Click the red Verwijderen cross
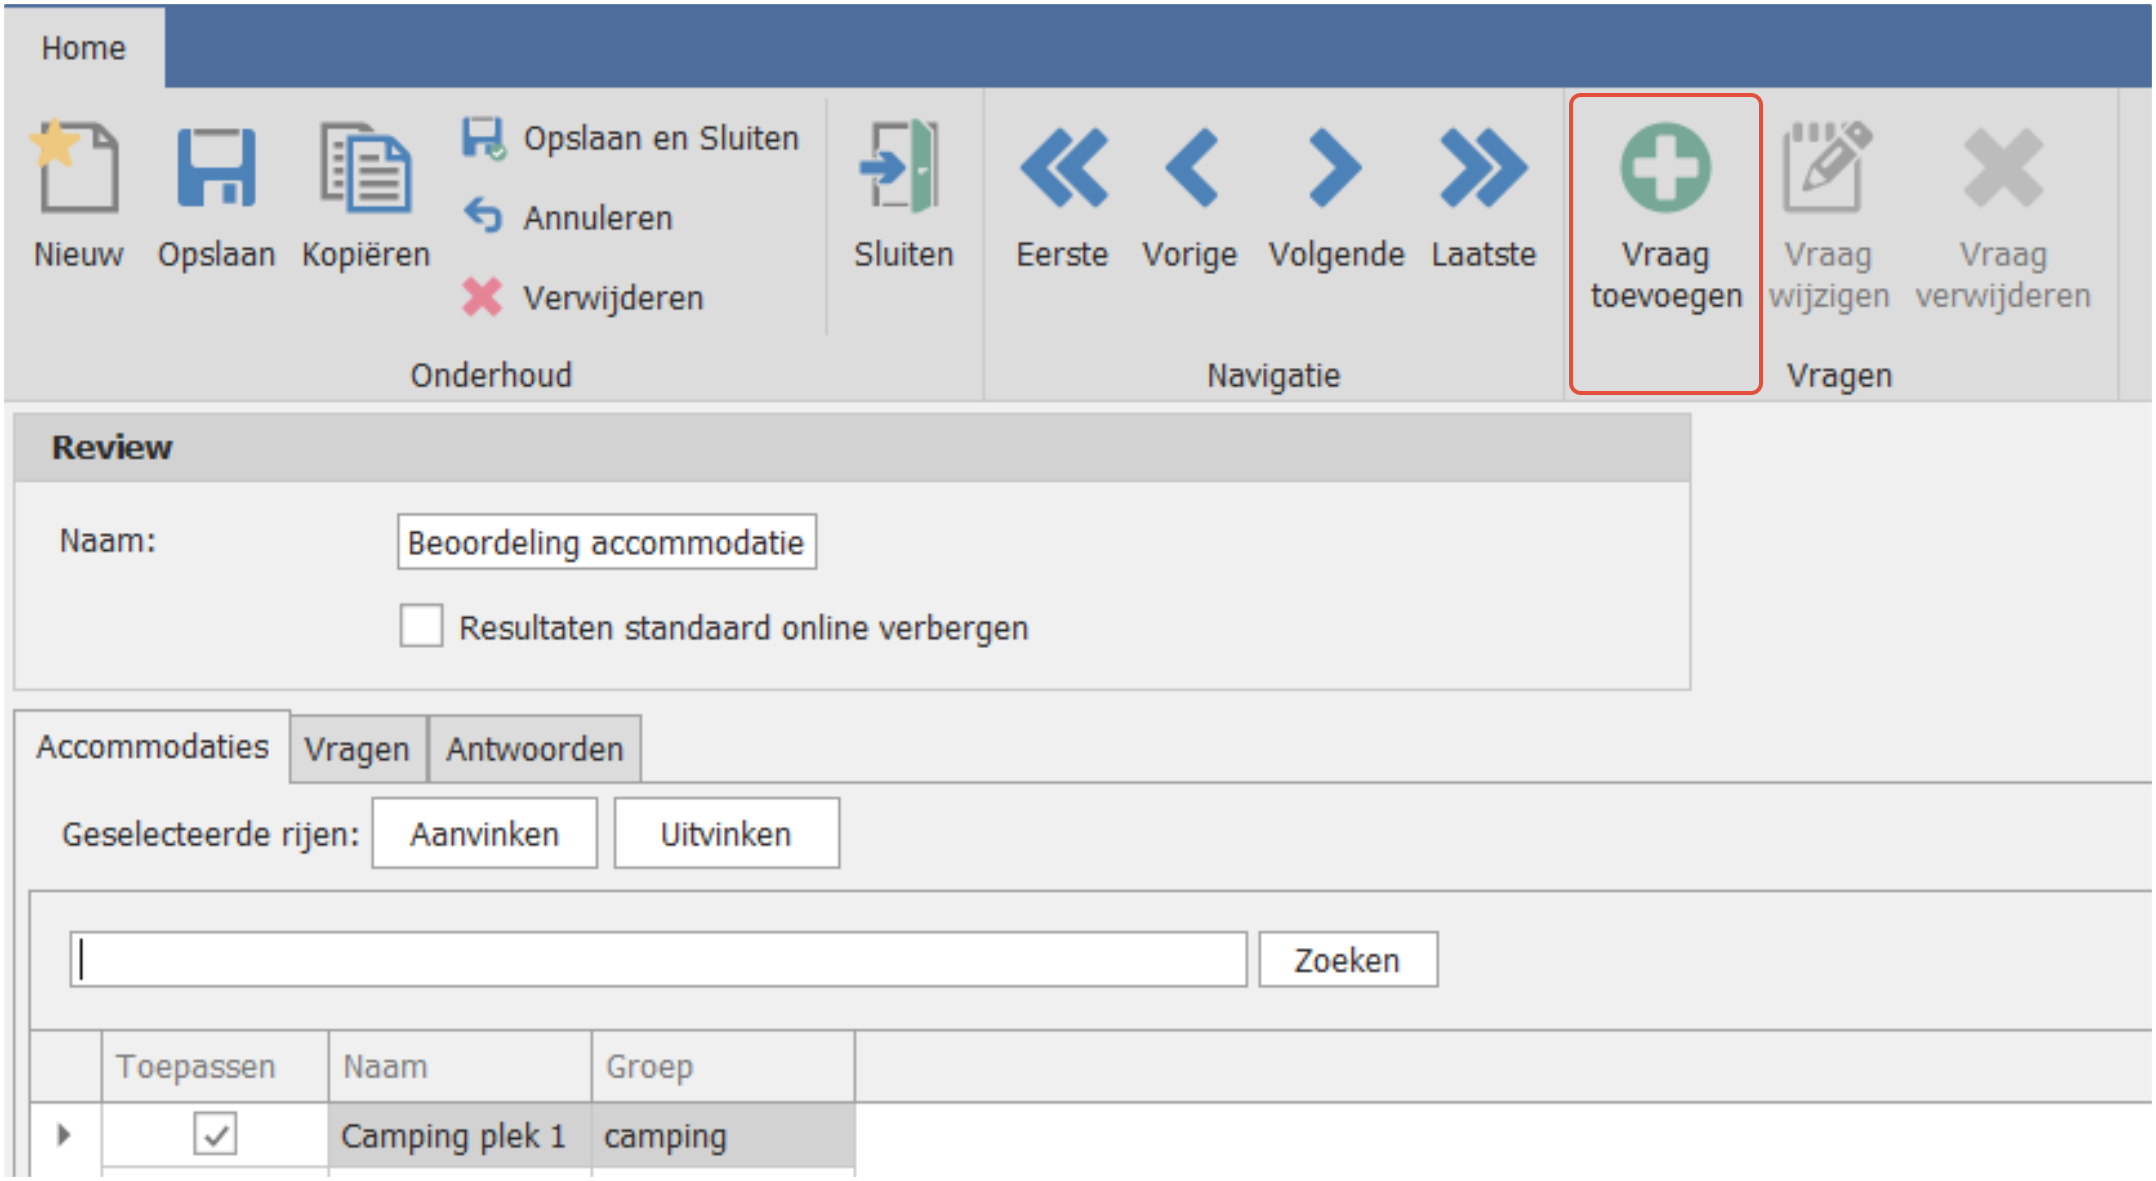This screenshot has width=2156, height=1181. [482, 297]
